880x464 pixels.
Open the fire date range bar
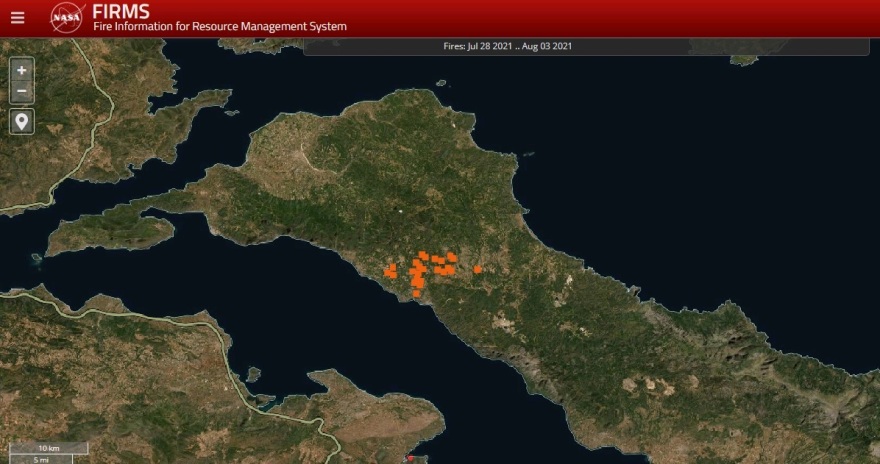[508, 46]
